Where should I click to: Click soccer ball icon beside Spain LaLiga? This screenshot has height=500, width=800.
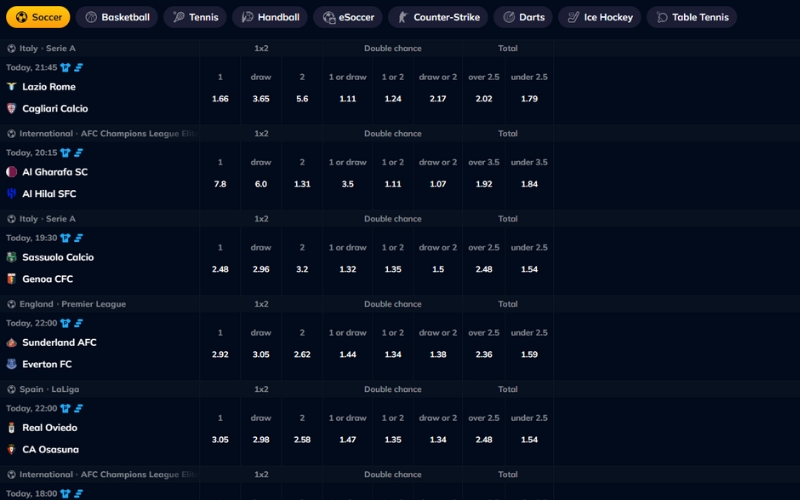[x=11, y=389]
